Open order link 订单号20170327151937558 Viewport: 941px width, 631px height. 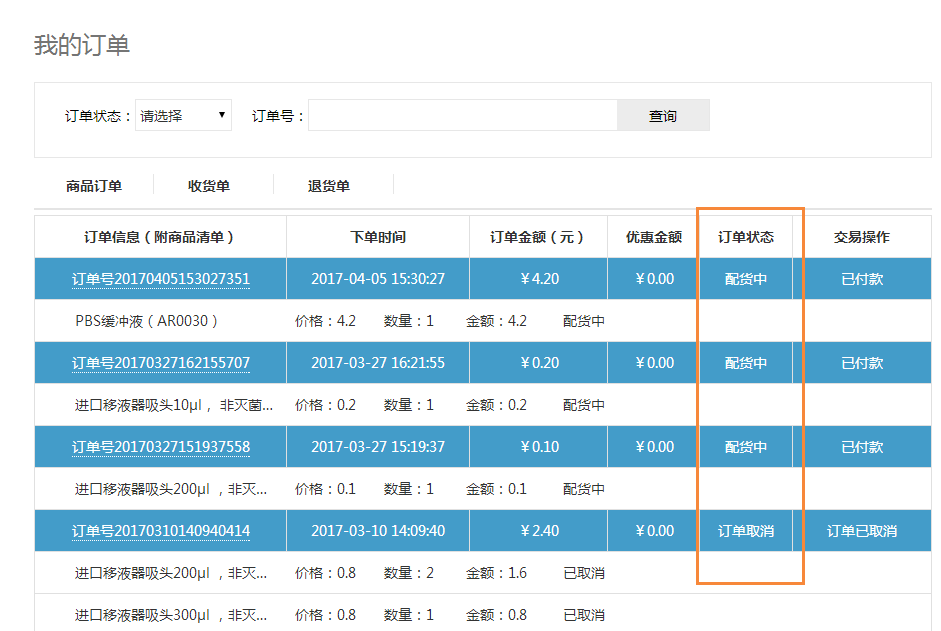pos(161,447)
